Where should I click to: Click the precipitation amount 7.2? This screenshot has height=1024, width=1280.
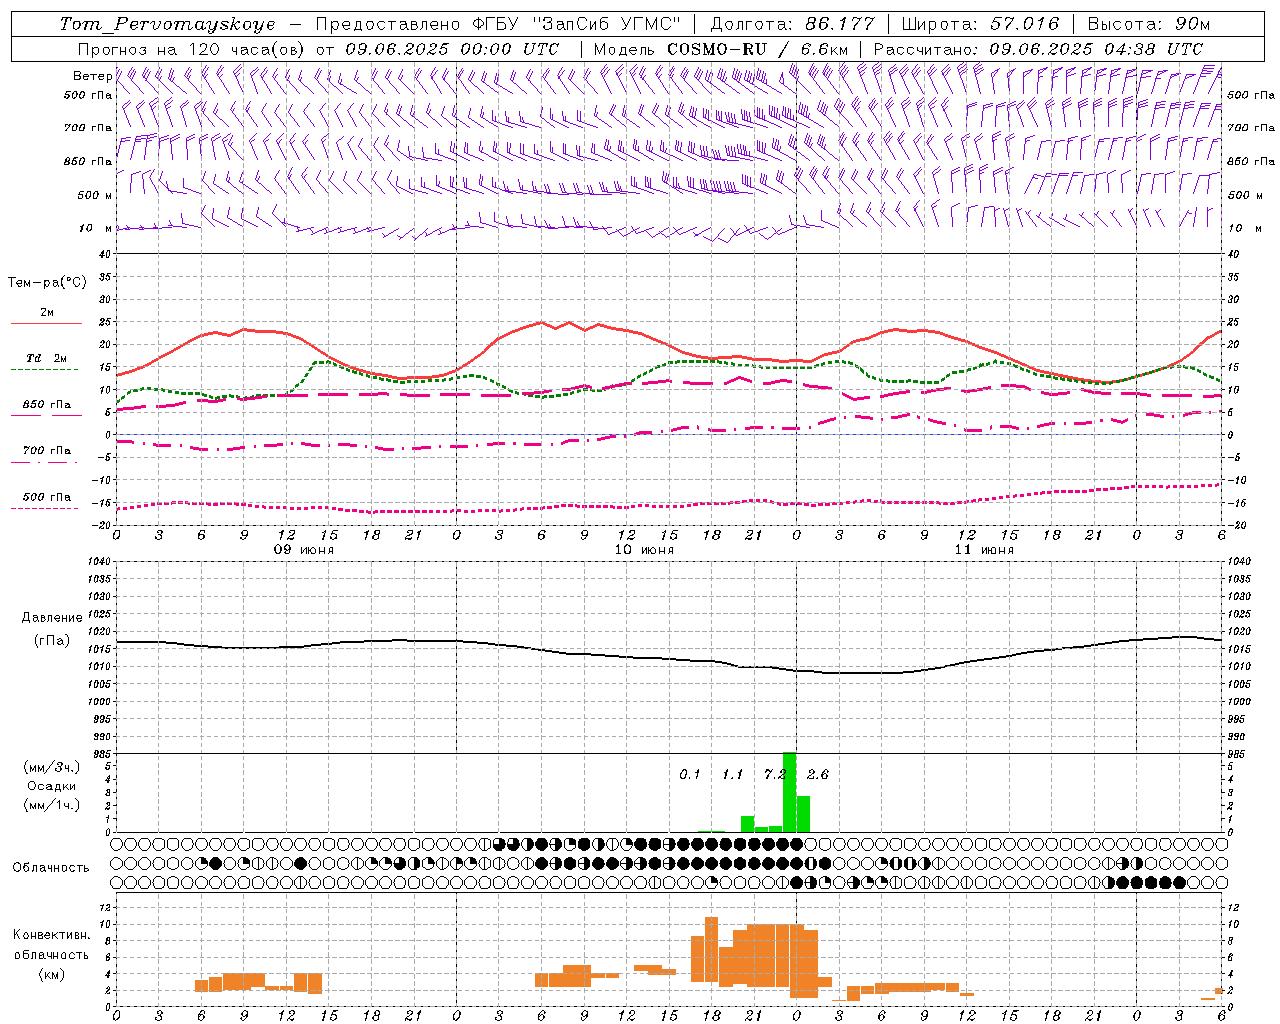coord(774,774)
